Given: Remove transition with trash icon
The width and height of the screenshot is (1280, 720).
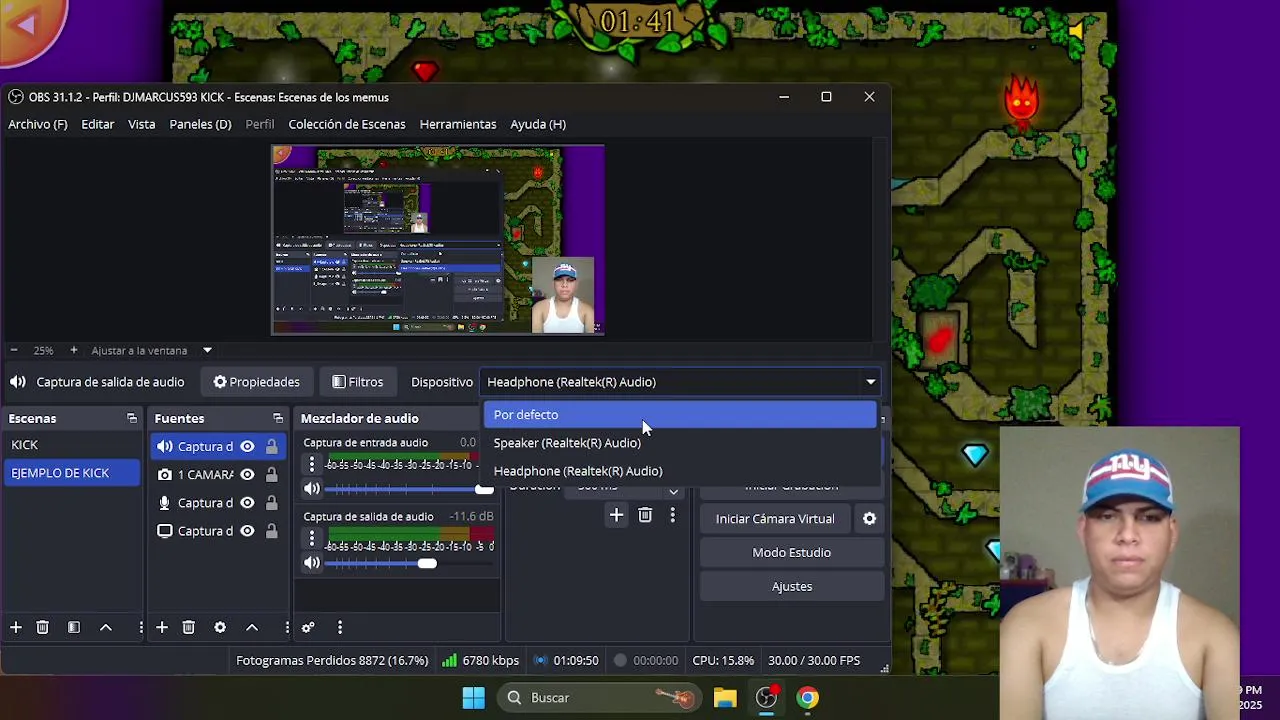Looking at the screenshot, I should 645,515.
